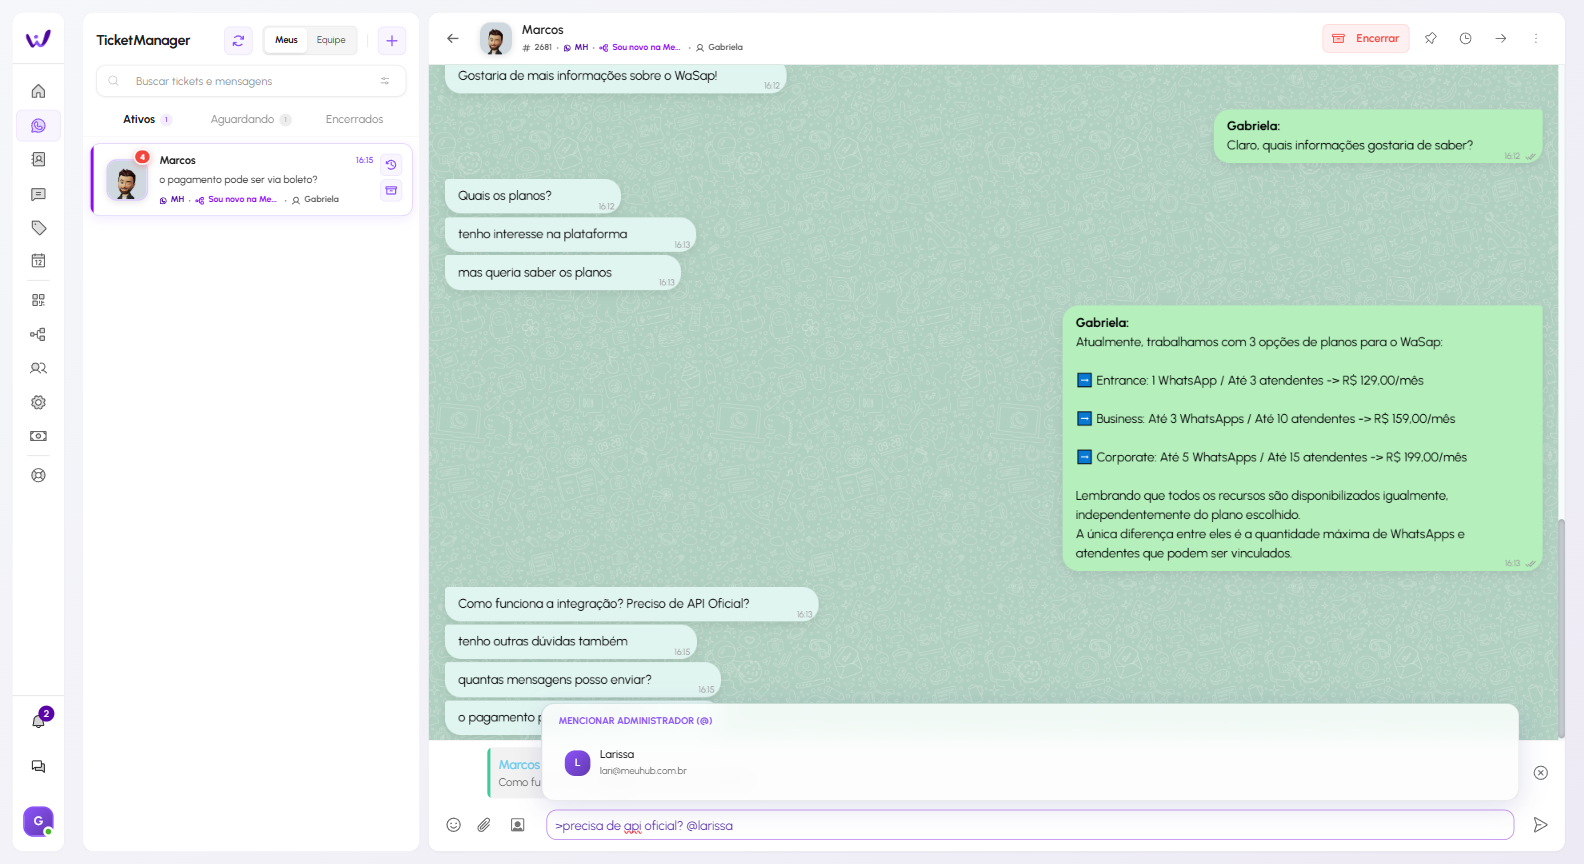Create a new ticket with plus button
Viewport: 1584px width, 864px height.
(392, 41)
